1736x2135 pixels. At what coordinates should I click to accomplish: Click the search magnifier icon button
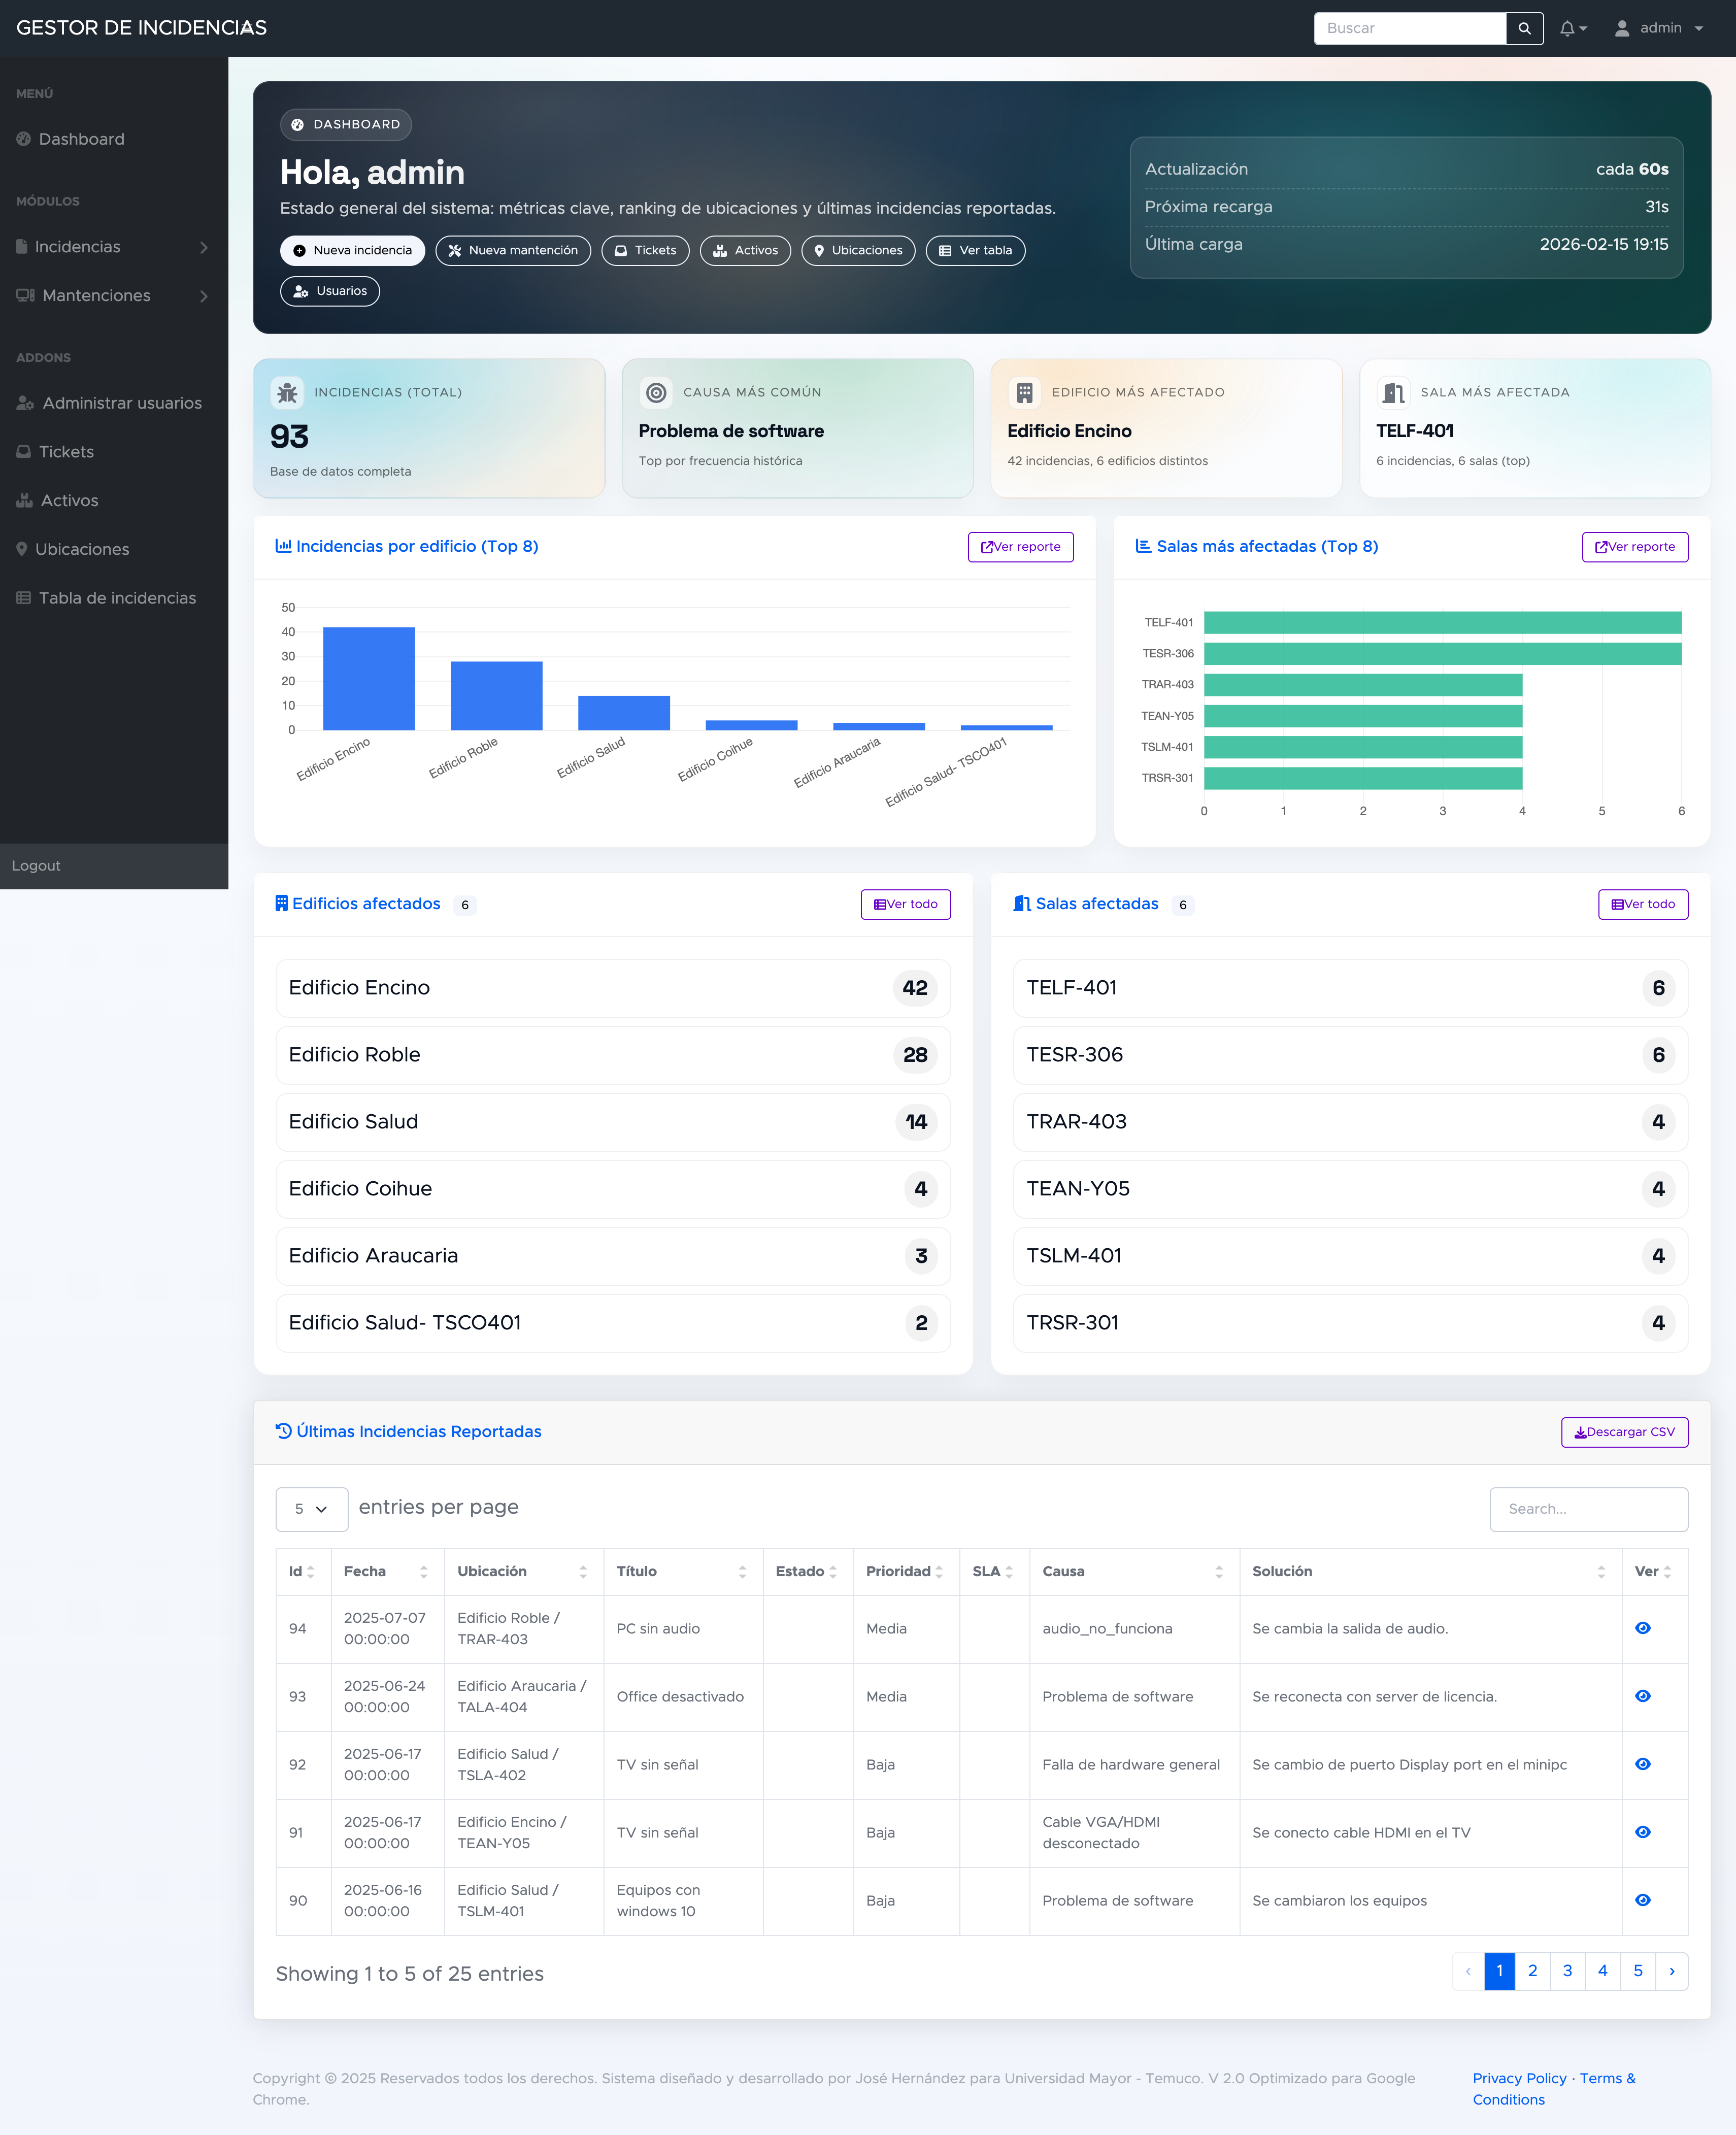(x=1524, y=28)
